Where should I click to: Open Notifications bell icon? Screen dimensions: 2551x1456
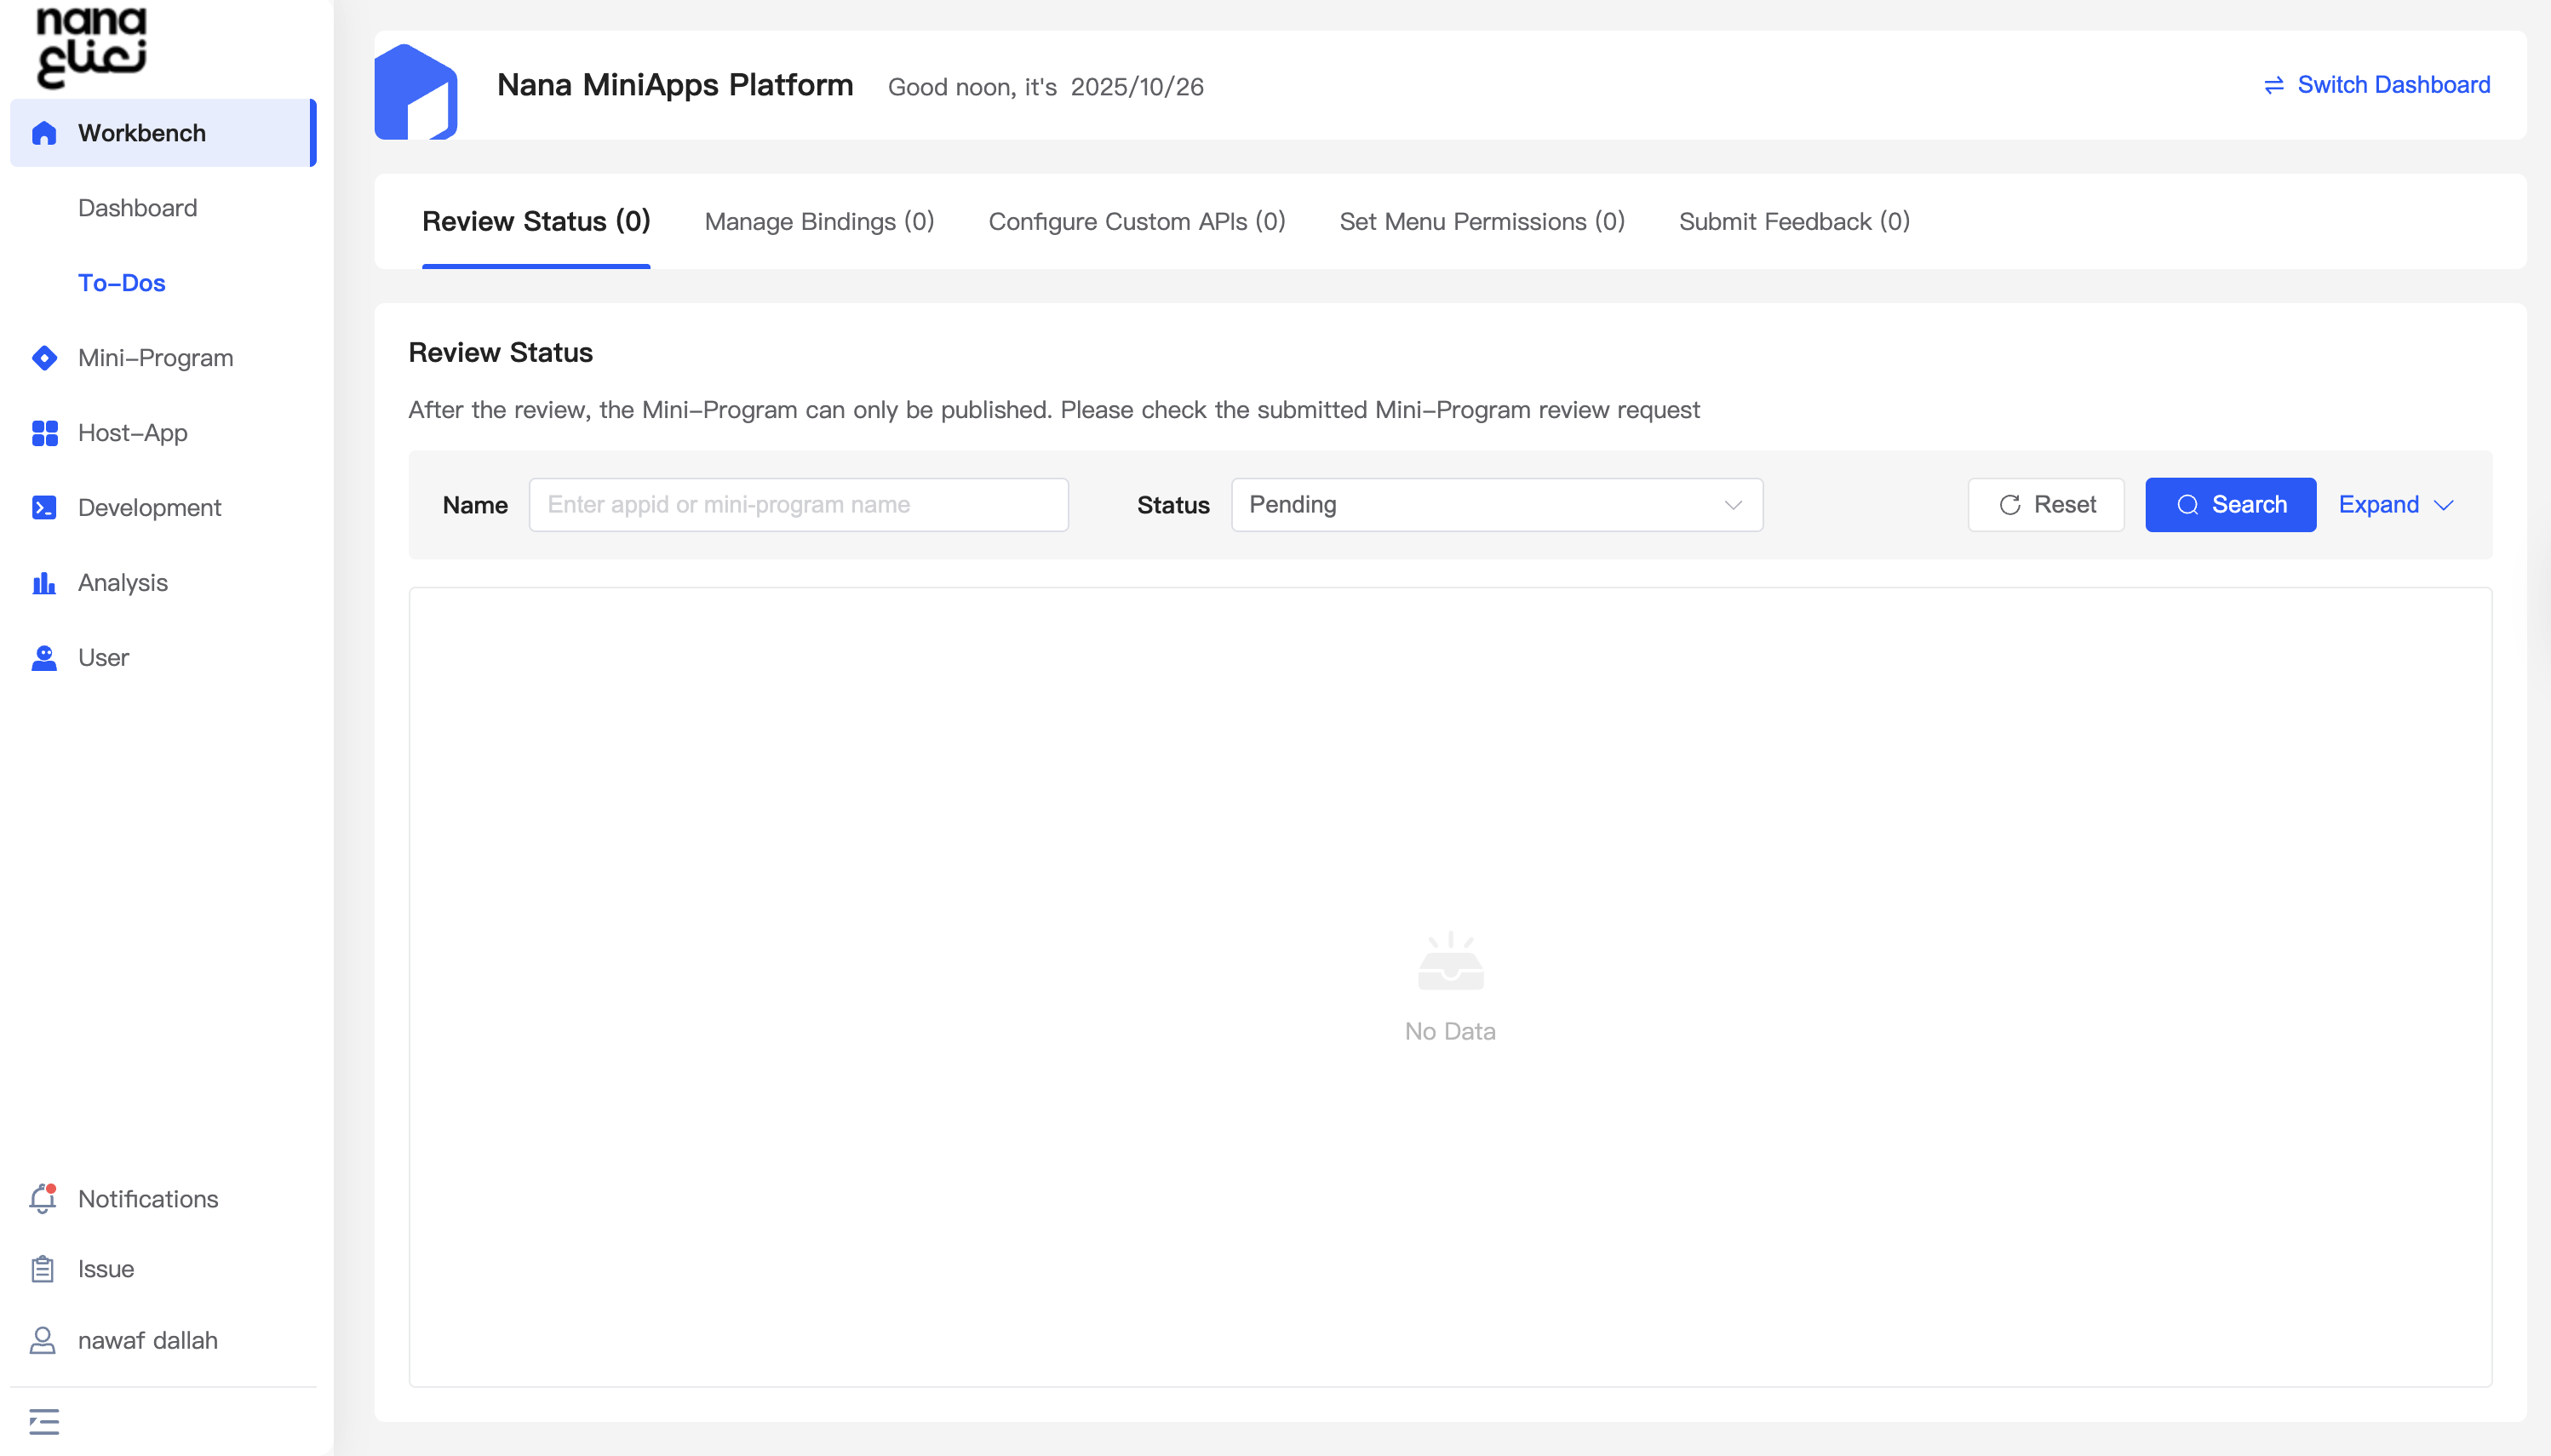(x=43, y=1199)
